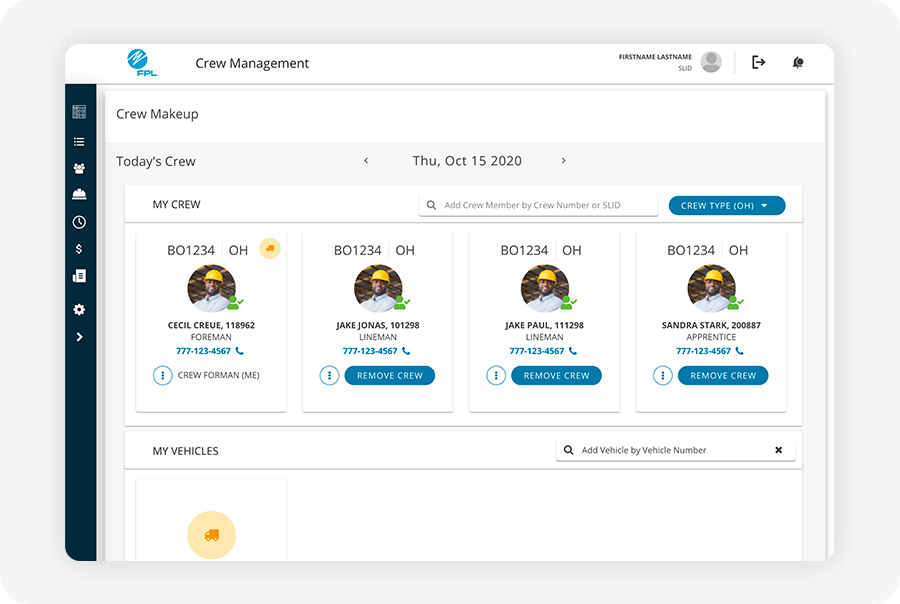Call Cecil Creue's phone number

(x=210, y=351)
